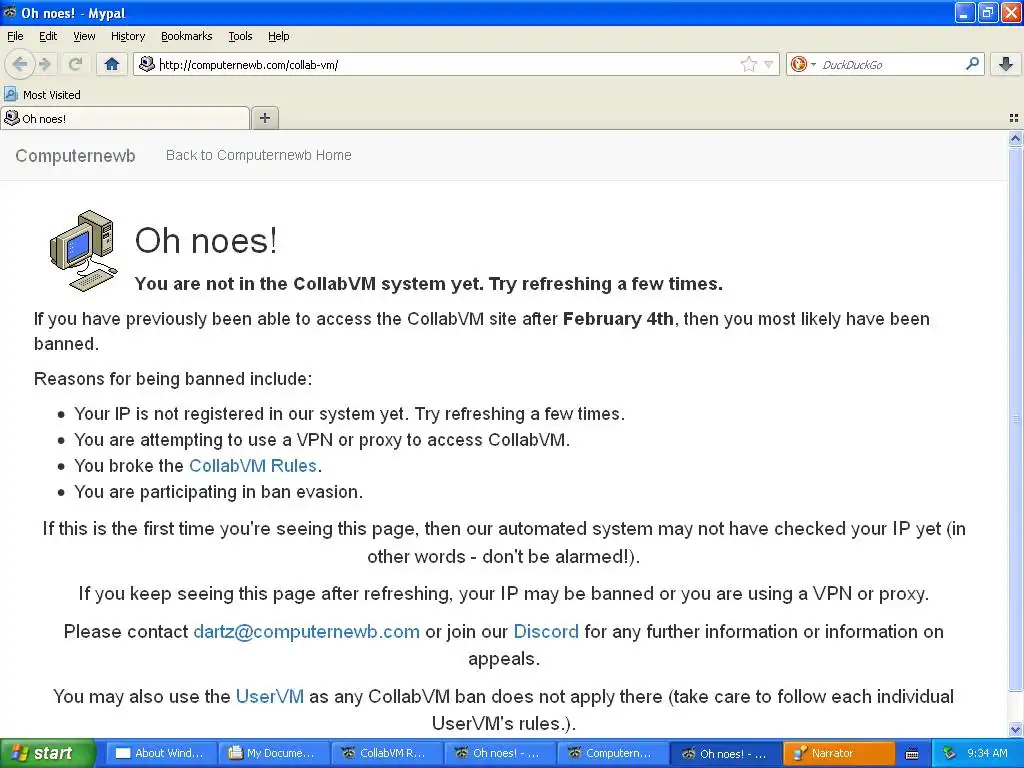Image resolution: width=1024 pixels, height=768 pixels.
Task: Open the bookmark star dropdown arrow
Action: pyautogui.click(x=769, y=64)
